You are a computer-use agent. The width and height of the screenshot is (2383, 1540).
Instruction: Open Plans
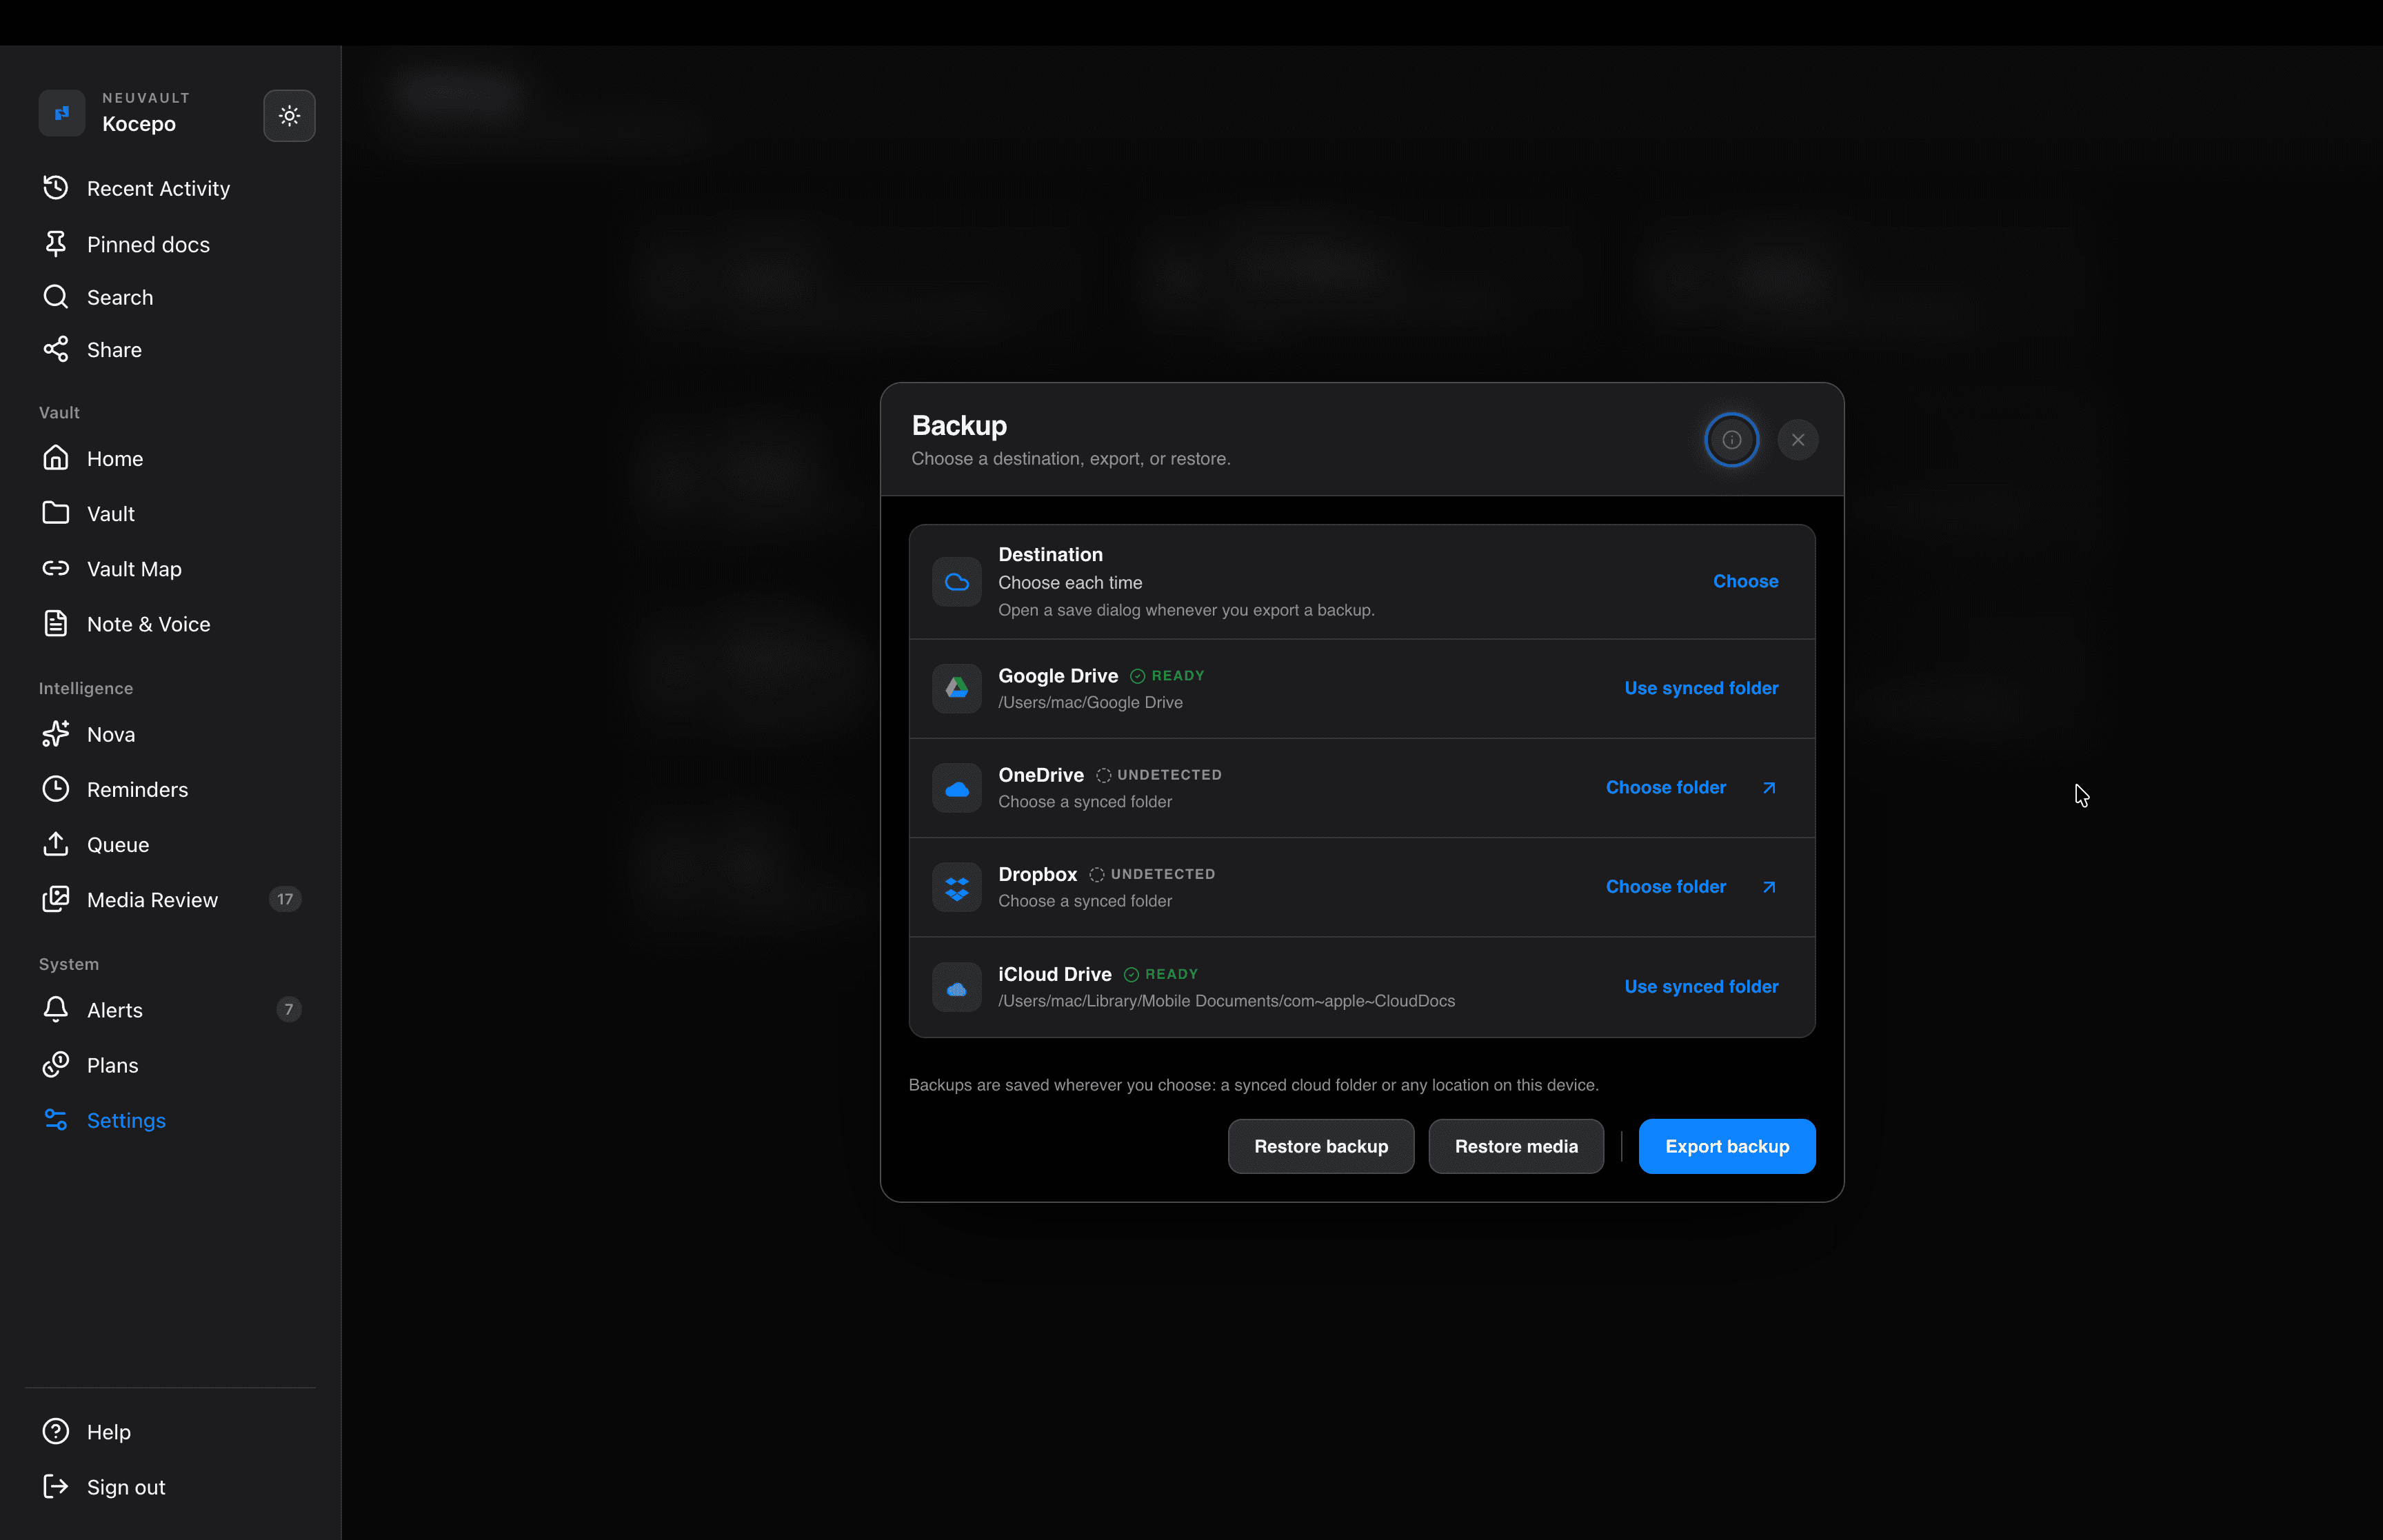point(170,1065)
